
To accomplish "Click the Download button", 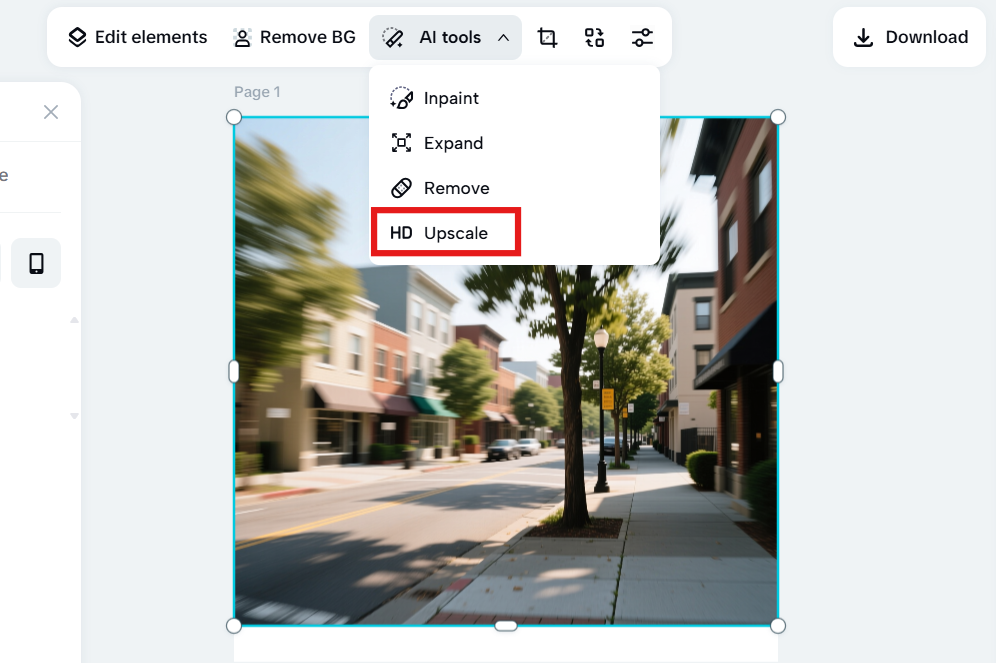I will tap(909, 37).
